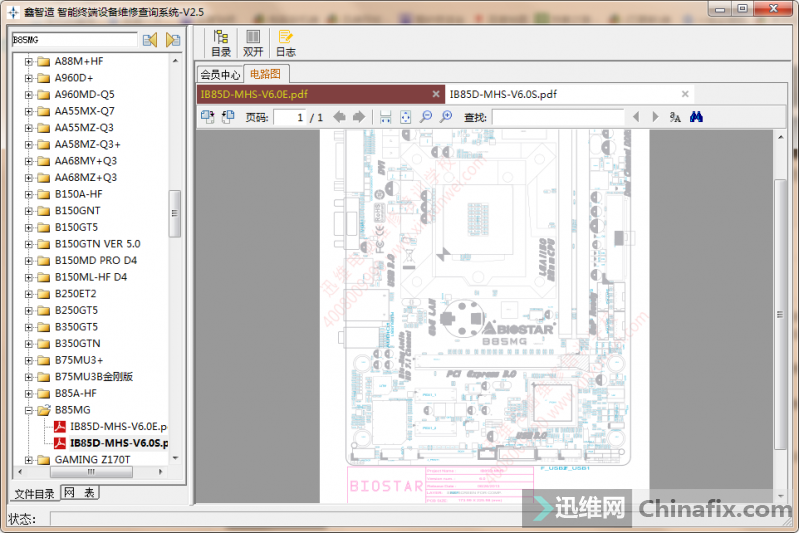Click the folder icon of A88M+HF

tap(44, 62)
